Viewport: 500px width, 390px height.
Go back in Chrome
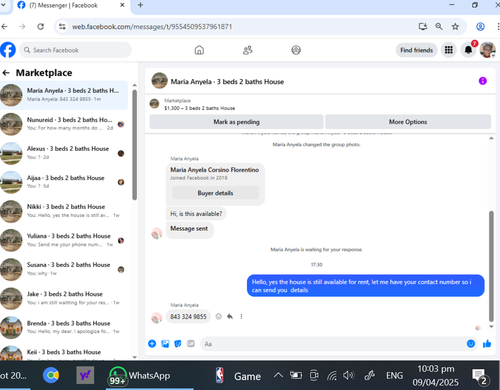(x=5, y=27)
